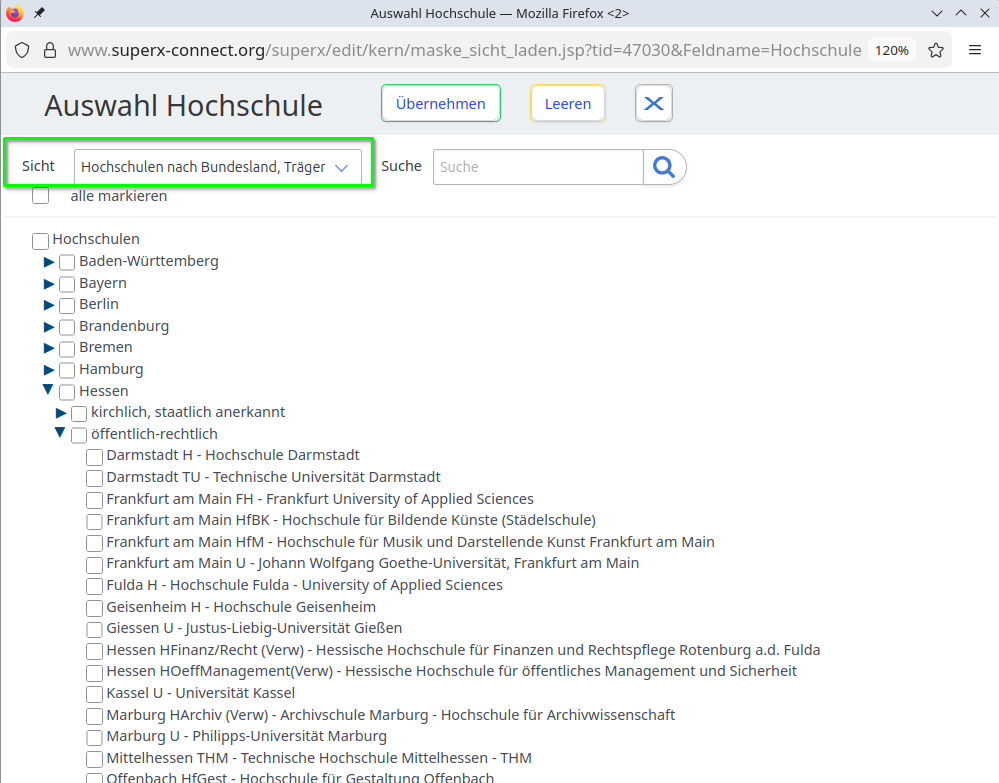Bookmark page with star icon
The width and height of the screenshot is (999, 783).
click(x=936, y=50)
